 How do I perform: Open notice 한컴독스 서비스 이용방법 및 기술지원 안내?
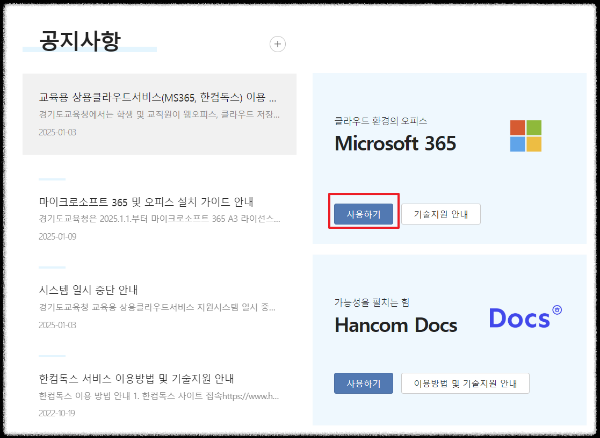(136, 378)
